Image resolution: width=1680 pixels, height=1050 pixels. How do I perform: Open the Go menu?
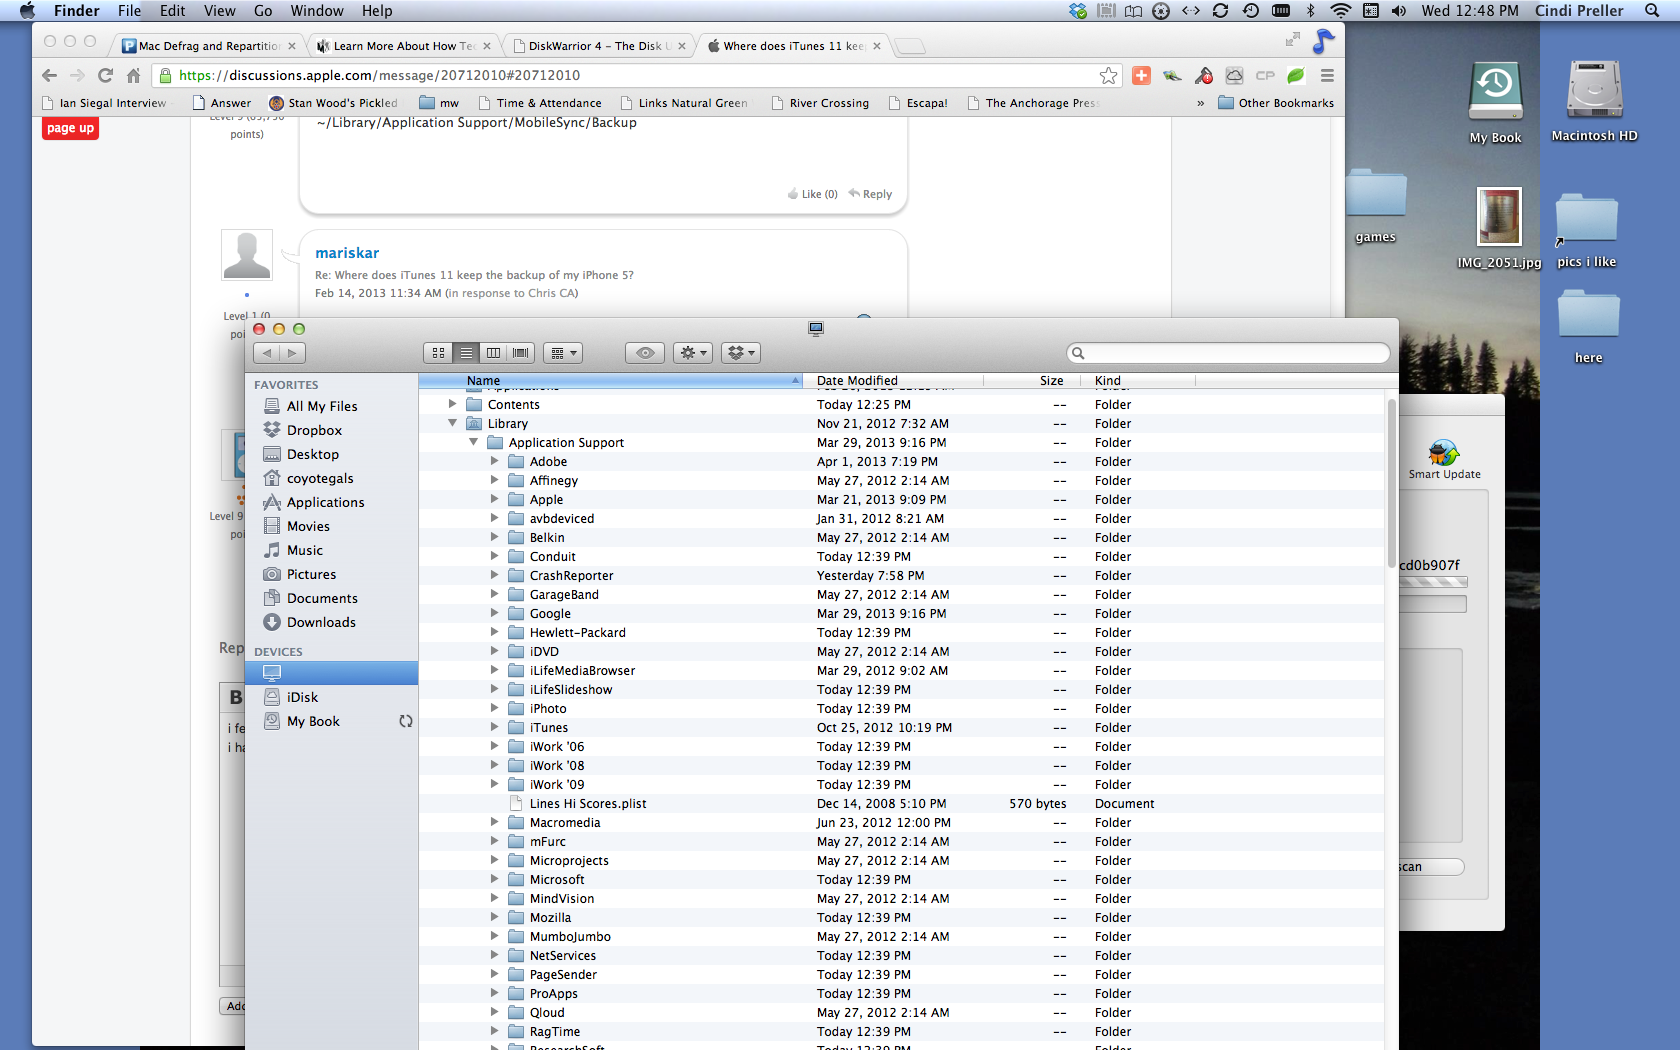click(263, 11)
